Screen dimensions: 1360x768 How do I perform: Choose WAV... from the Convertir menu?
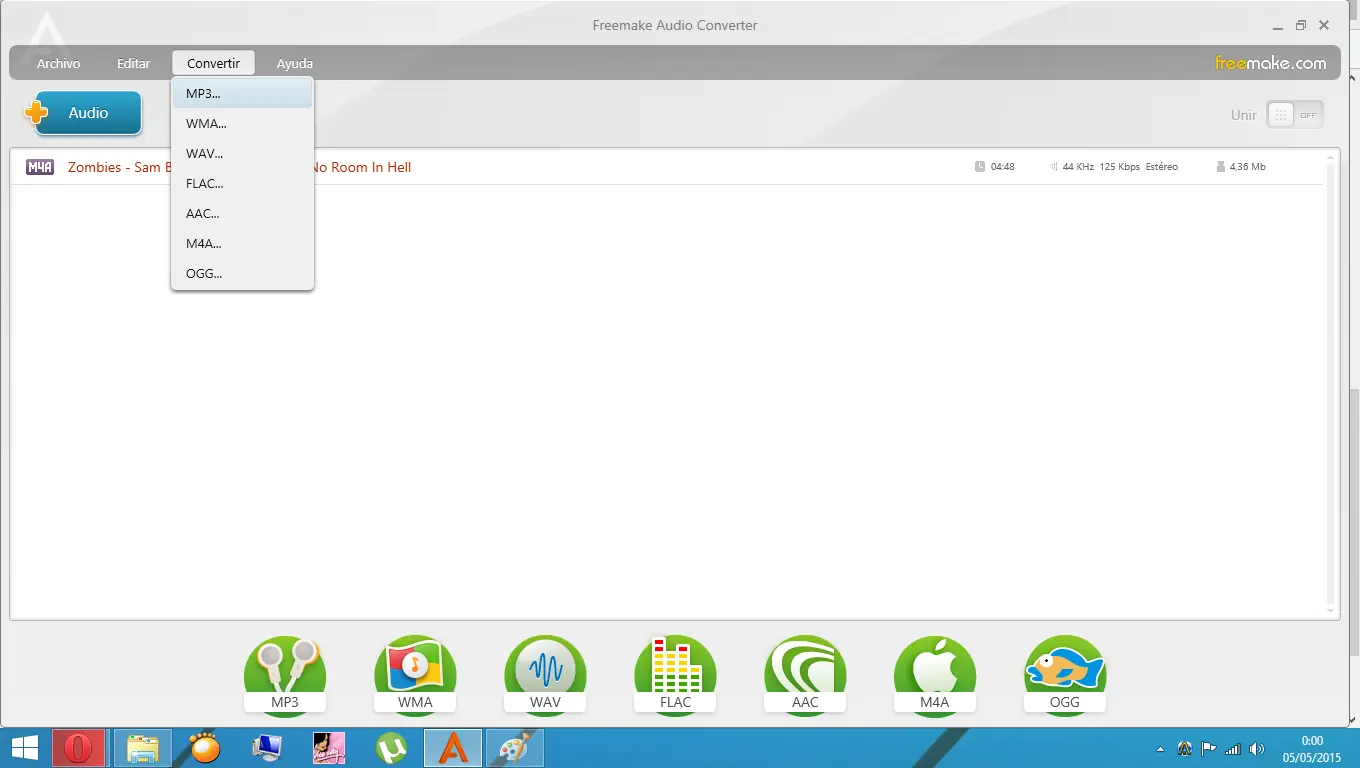pyautogui.click(x=243, y=154)
